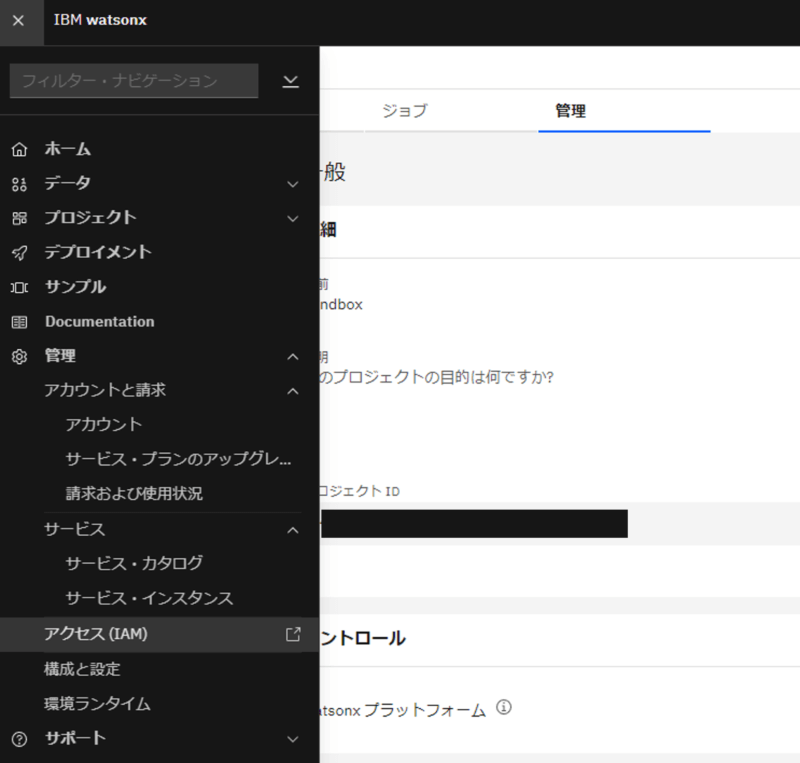
Task: Expand the プロジェクト menu chevron
Action: click(293, 219)
